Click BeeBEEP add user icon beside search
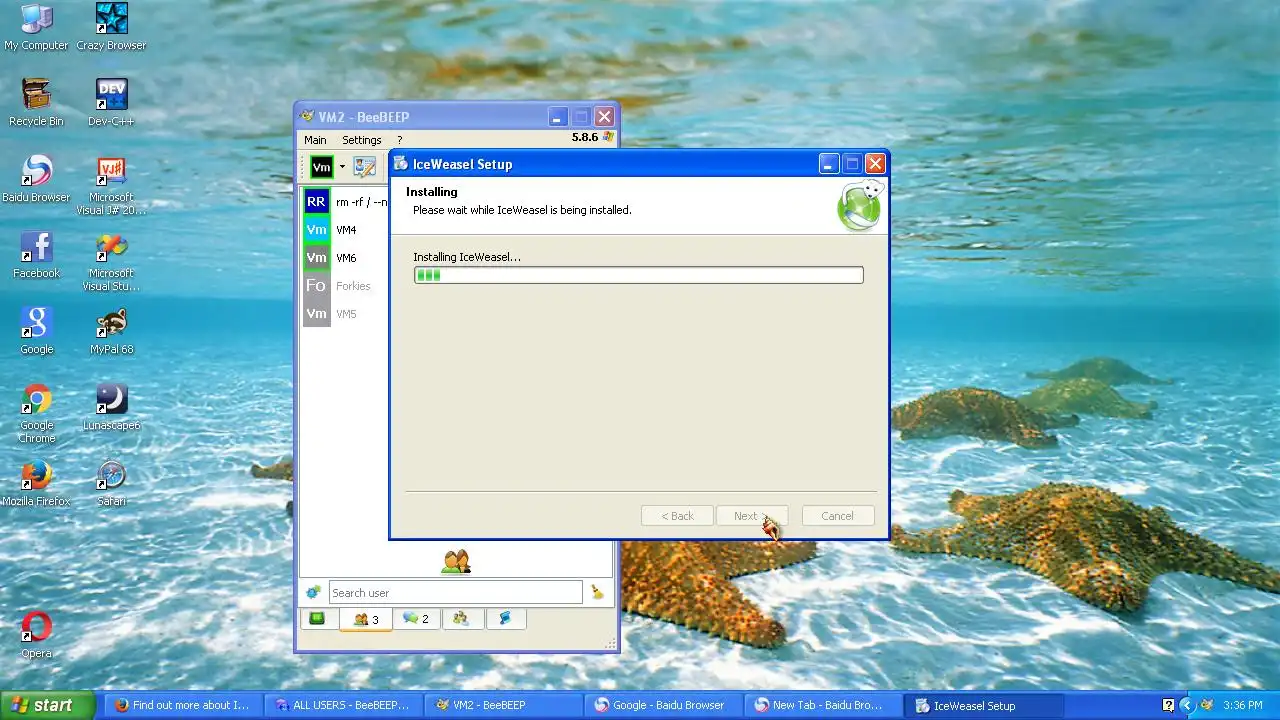Image resolution: width=1280 pixels, height=720 pixels. pos(314,592)
